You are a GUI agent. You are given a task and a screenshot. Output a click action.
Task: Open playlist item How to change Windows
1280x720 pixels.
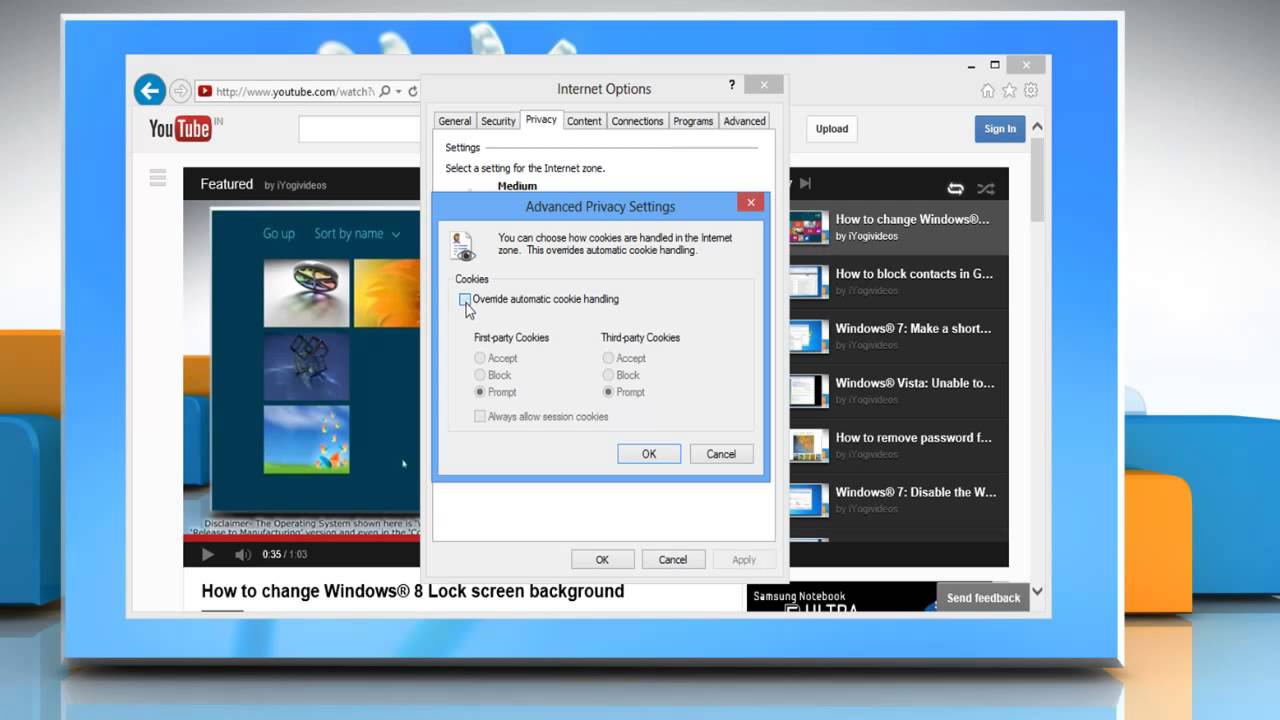[899, 227]
